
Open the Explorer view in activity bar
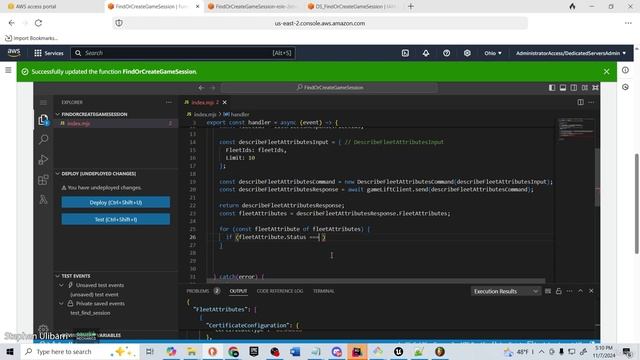coord(43,120)
